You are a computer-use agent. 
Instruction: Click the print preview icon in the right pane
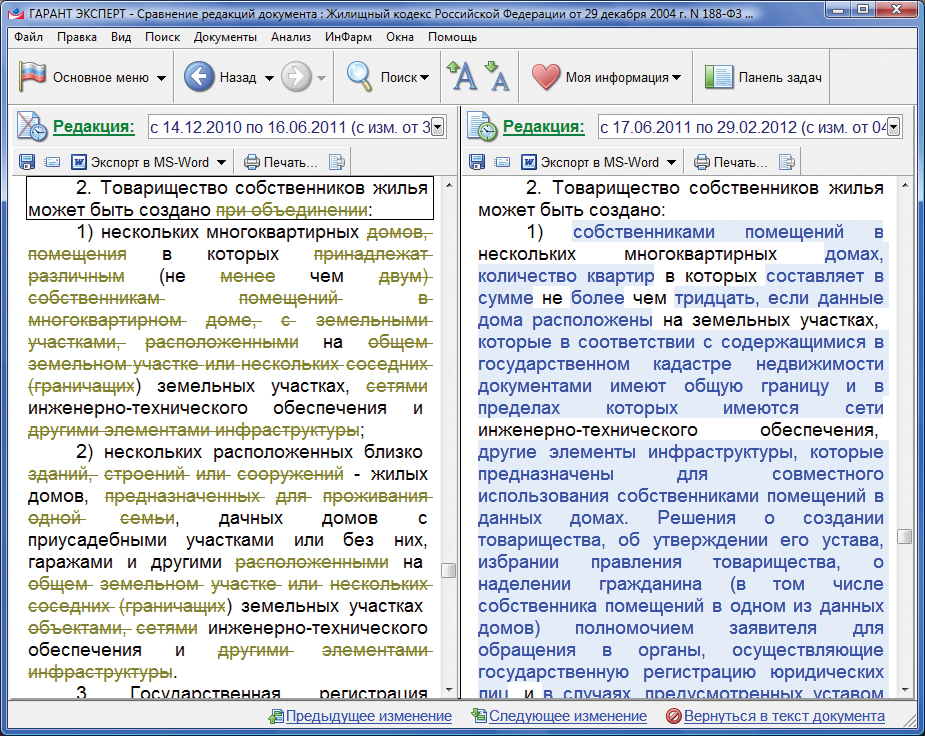[787, 162]
